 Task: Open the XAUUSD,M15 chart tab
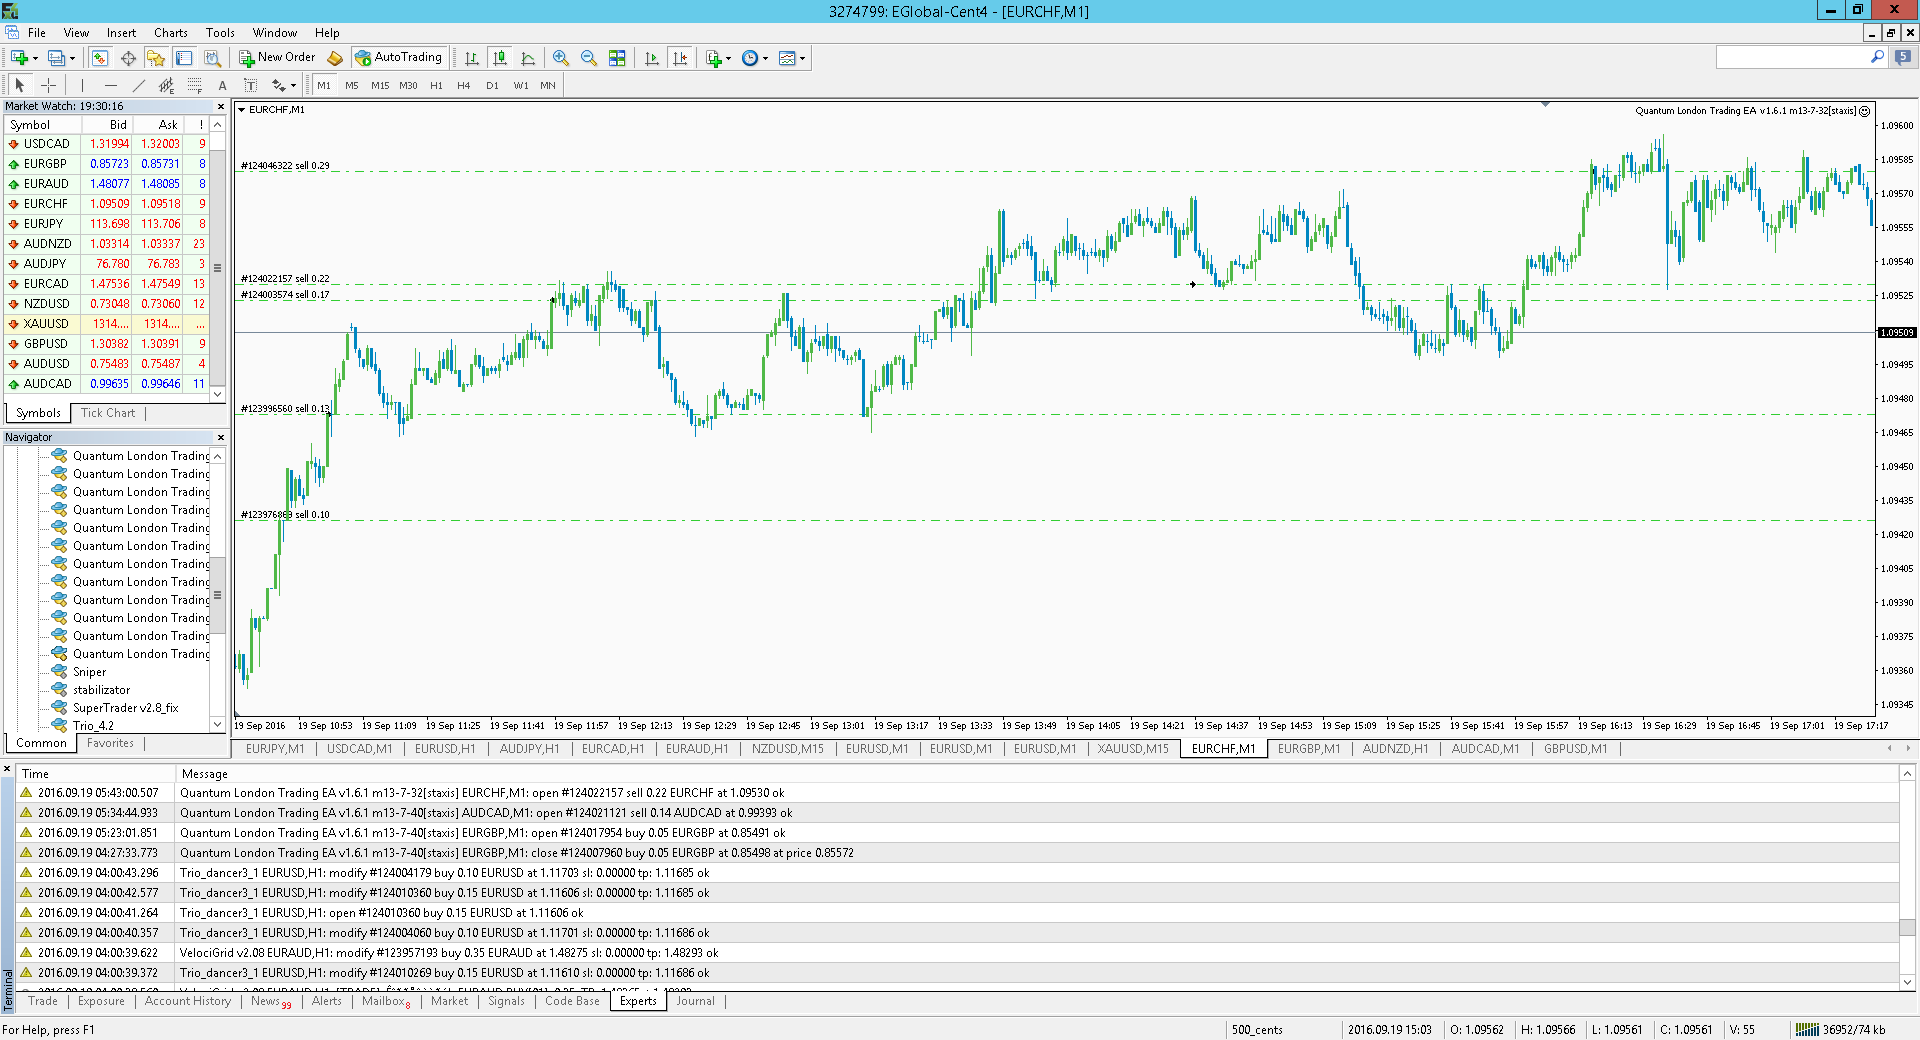tap(1133, 749)
